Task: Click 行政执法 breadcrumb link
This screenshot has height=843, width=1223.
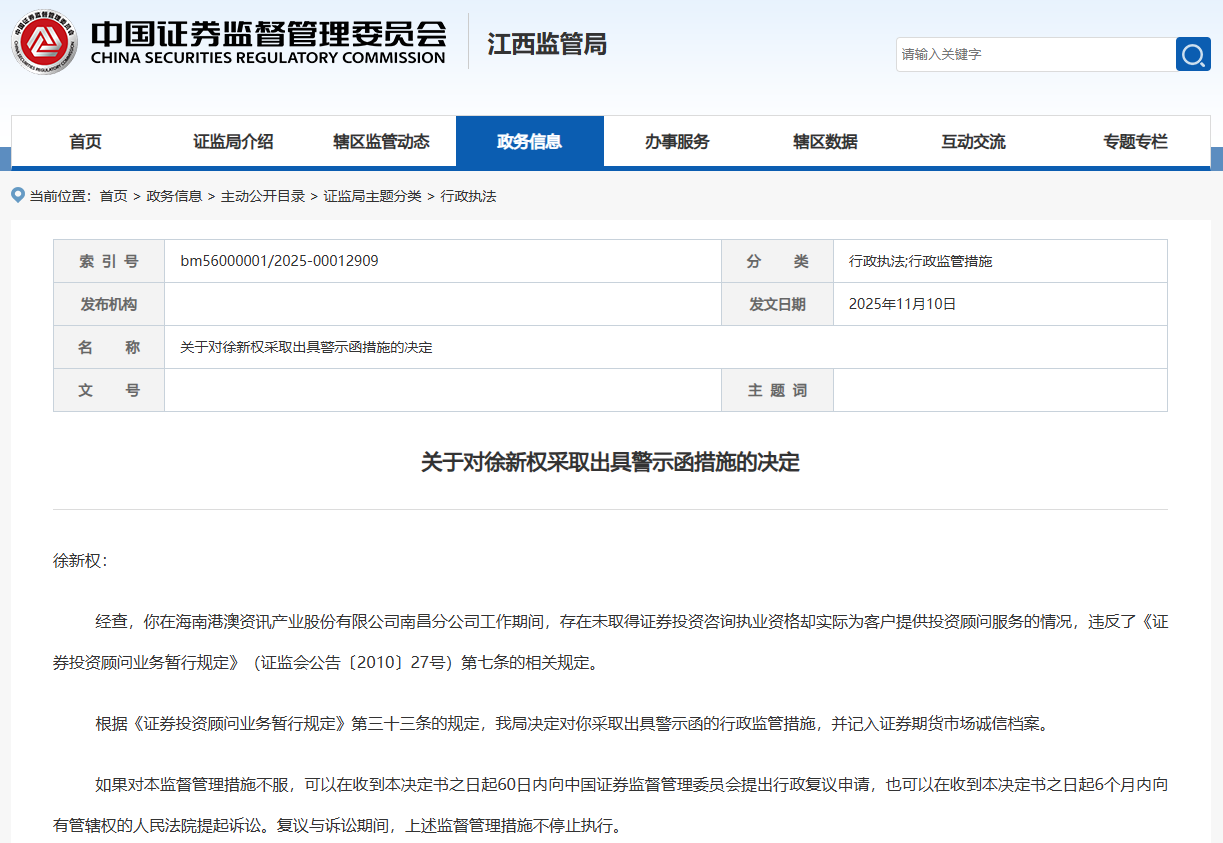Action: (x=468, y=196)
